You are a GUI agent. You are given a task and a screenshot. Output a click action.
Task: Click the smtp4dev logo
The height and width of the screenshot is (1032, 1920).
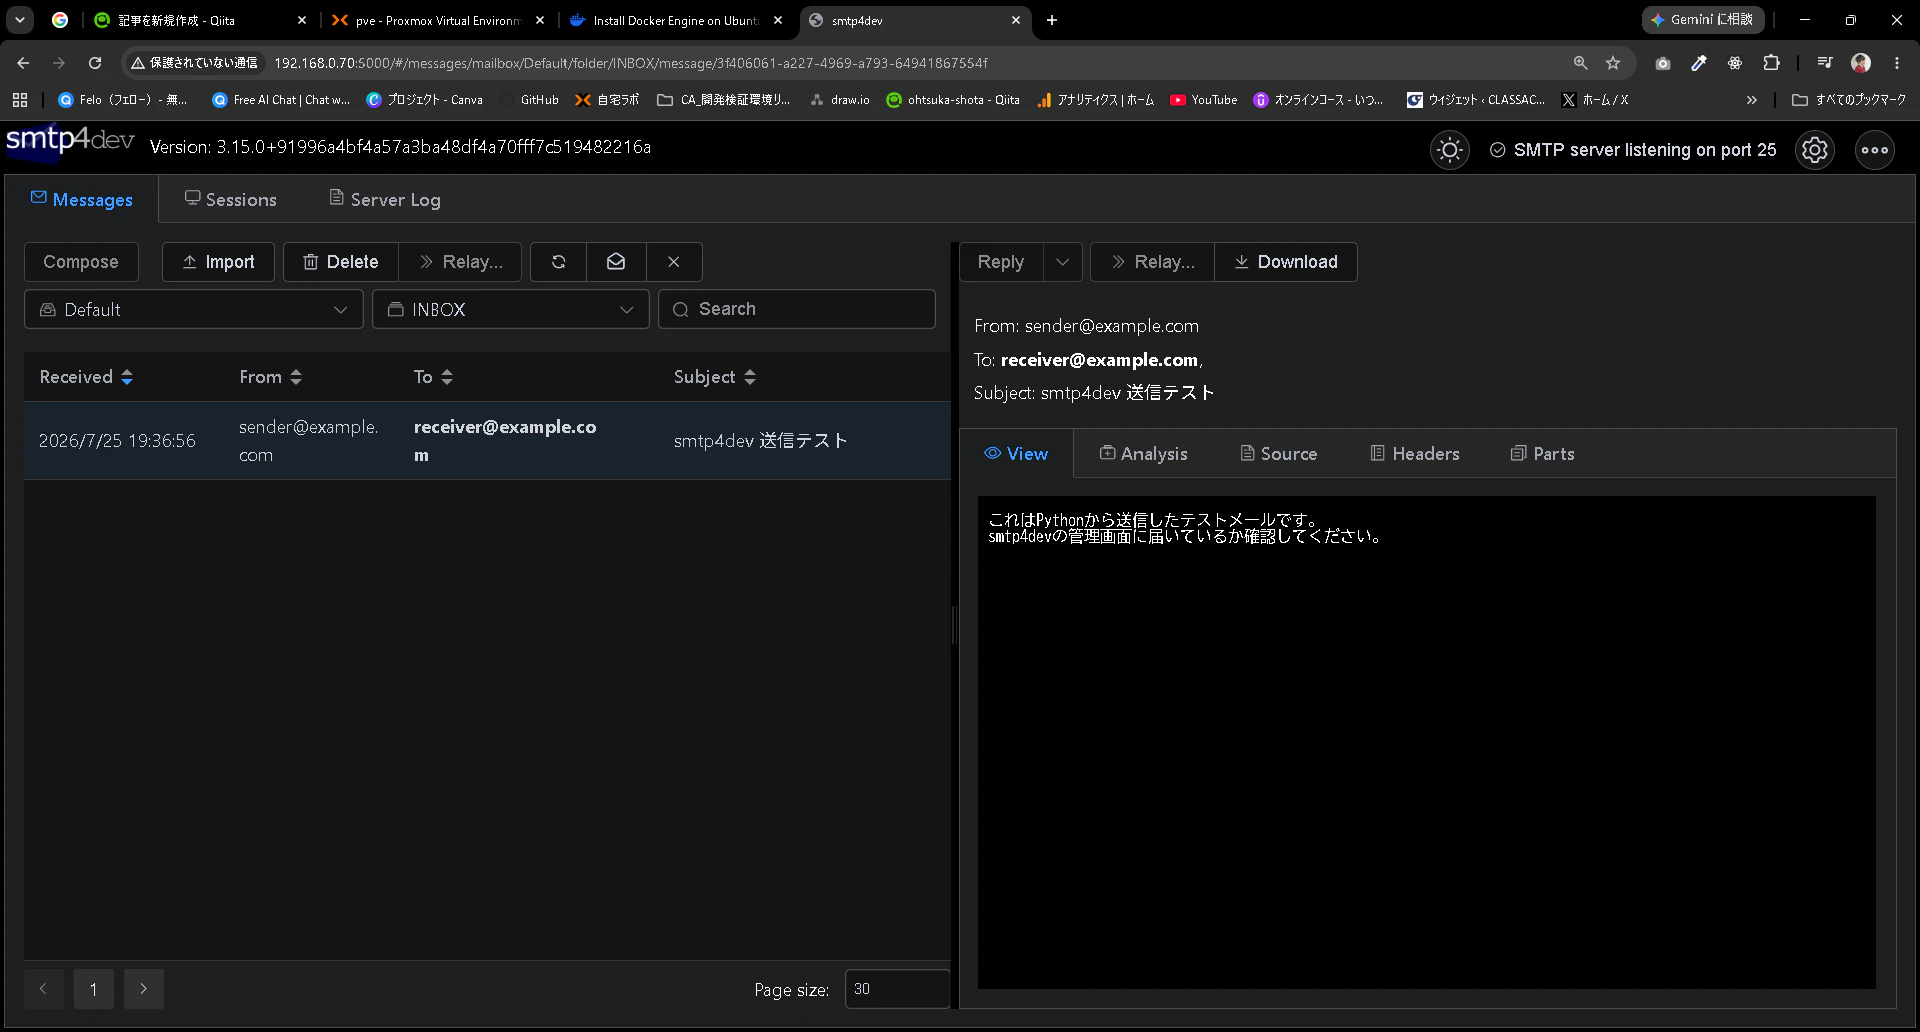click(70, 141)
